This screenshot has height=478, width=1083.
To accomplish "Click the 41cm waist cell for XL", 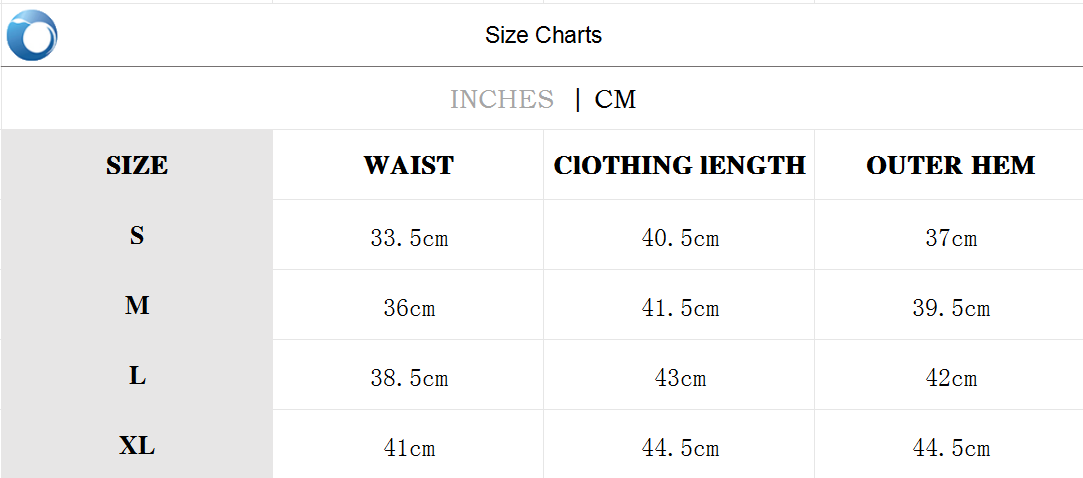I will [x=408, y=449].
